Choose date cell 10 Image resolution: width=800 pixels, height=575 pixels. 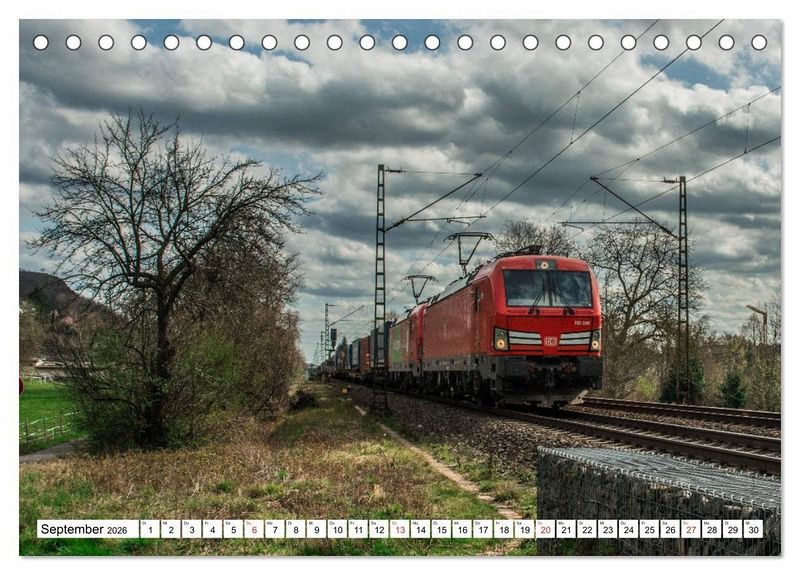[337, 529]
